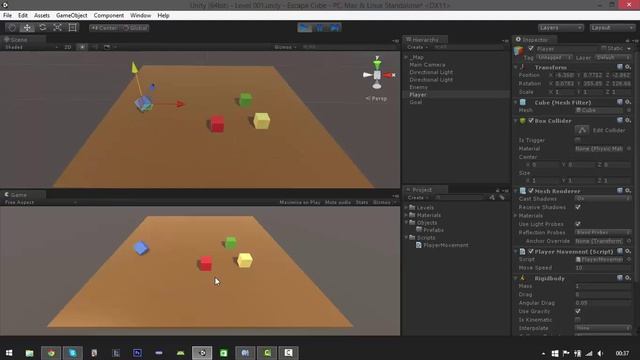The height and width of the screenshot is (360, 640).
Task: Open the Layout dropdown
Action: [x=612, y=28]
